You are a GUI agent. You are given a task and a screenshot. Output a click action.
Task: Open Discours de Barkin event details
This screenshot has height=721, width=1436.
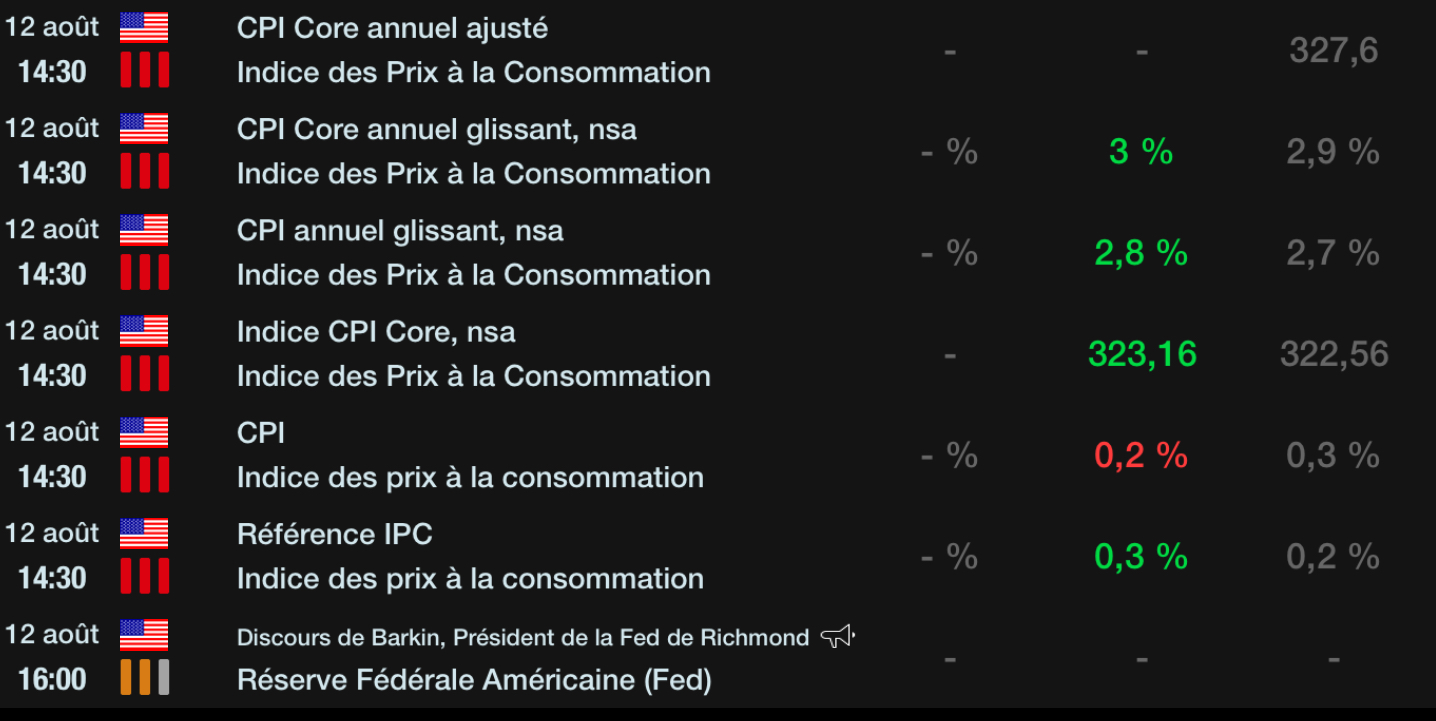[x=522, y=637]
